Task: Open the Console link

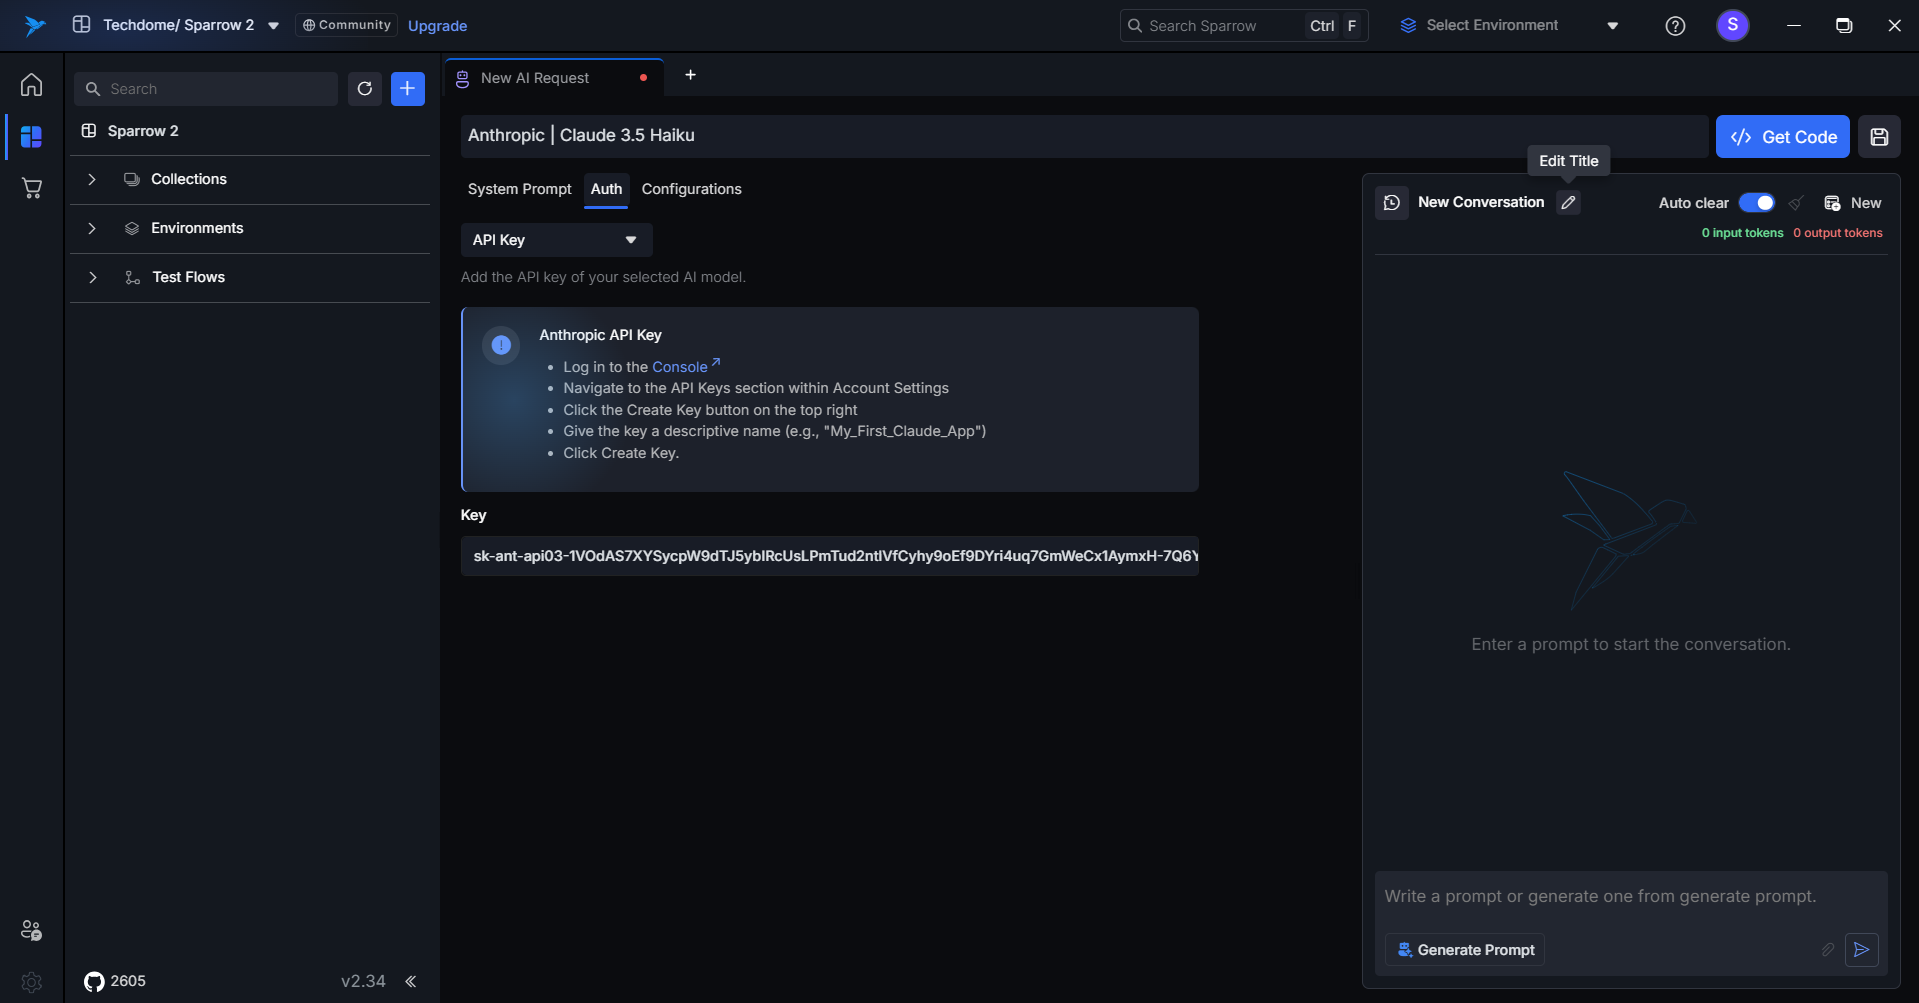Action: click(x=680, y=367)
